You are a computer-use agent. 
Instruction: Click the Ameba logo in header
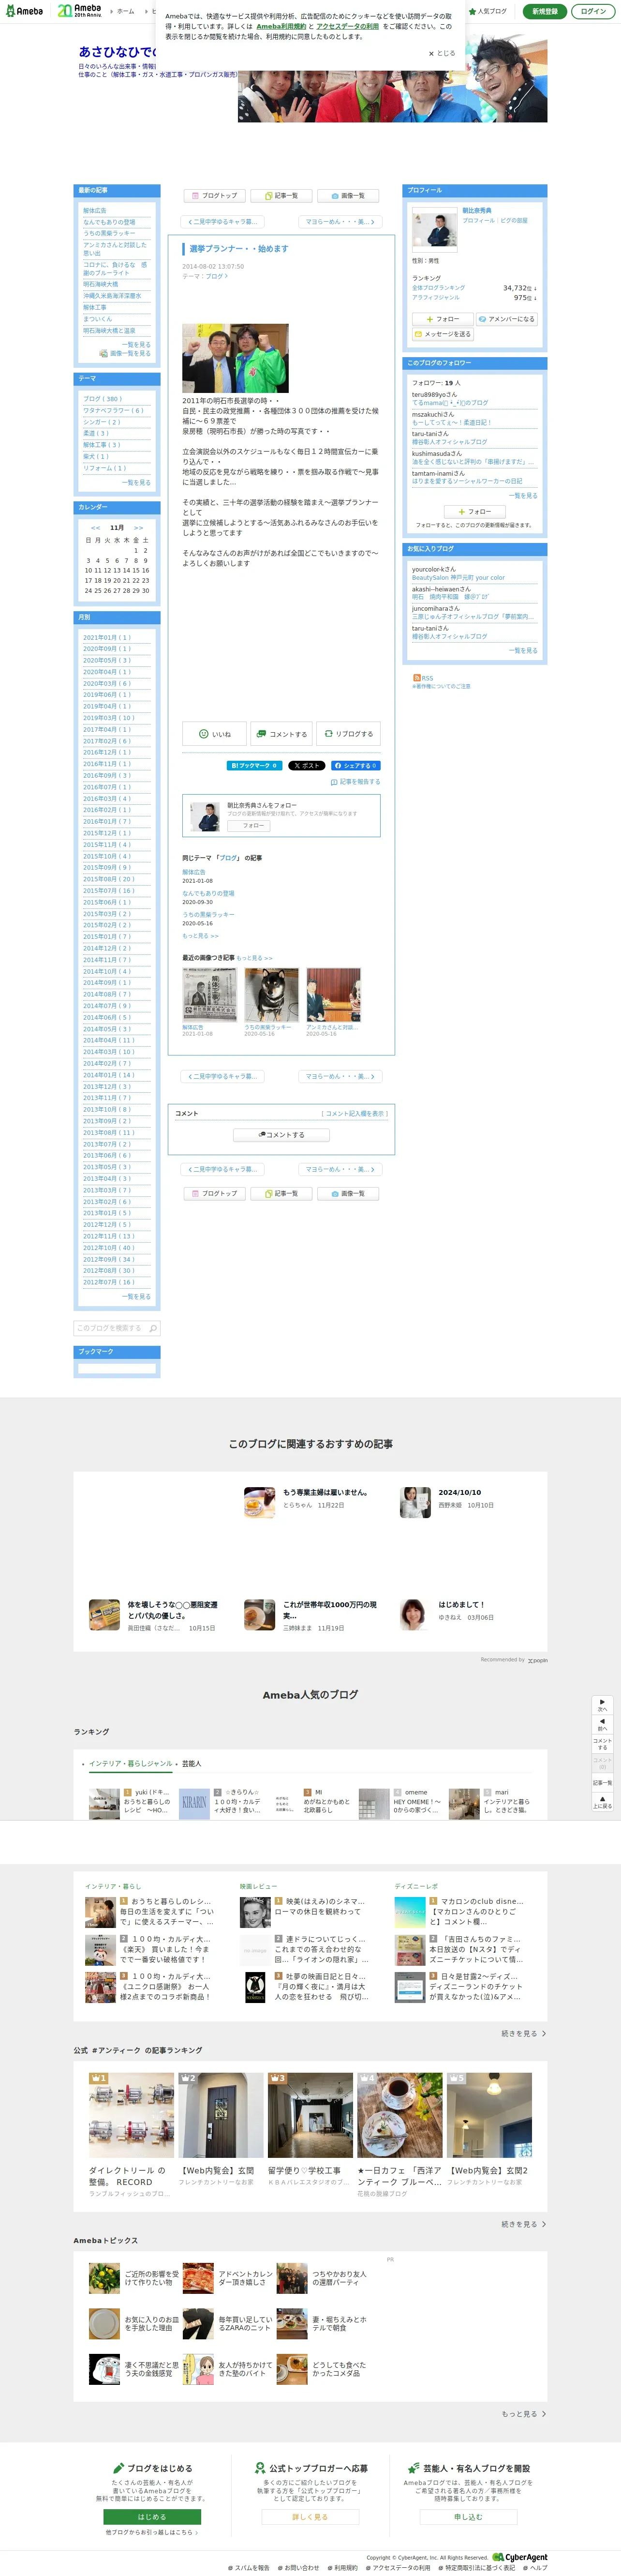24,11
